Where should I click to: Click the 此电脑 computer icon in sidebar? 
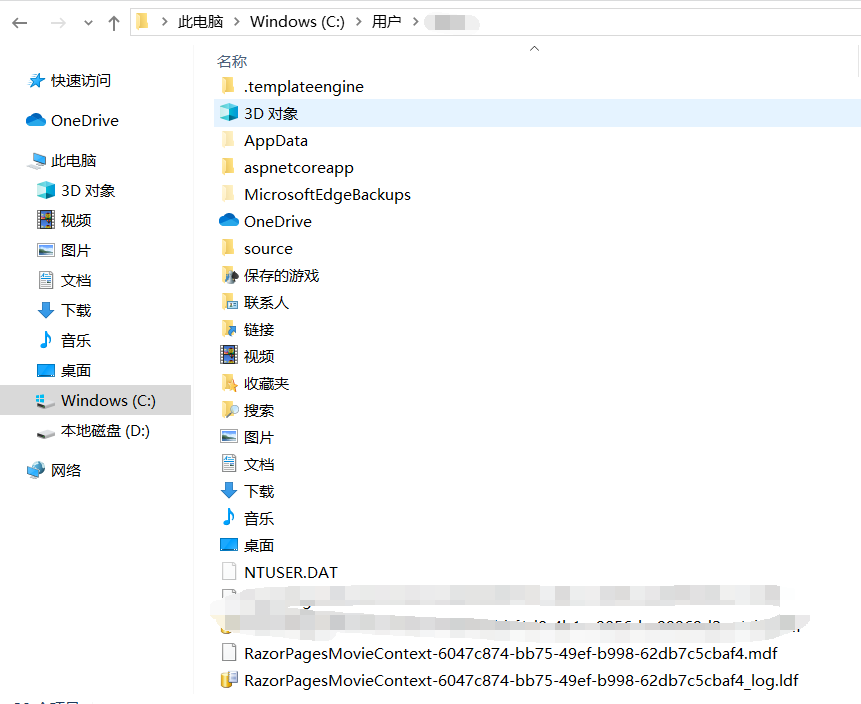click(37, 160)
